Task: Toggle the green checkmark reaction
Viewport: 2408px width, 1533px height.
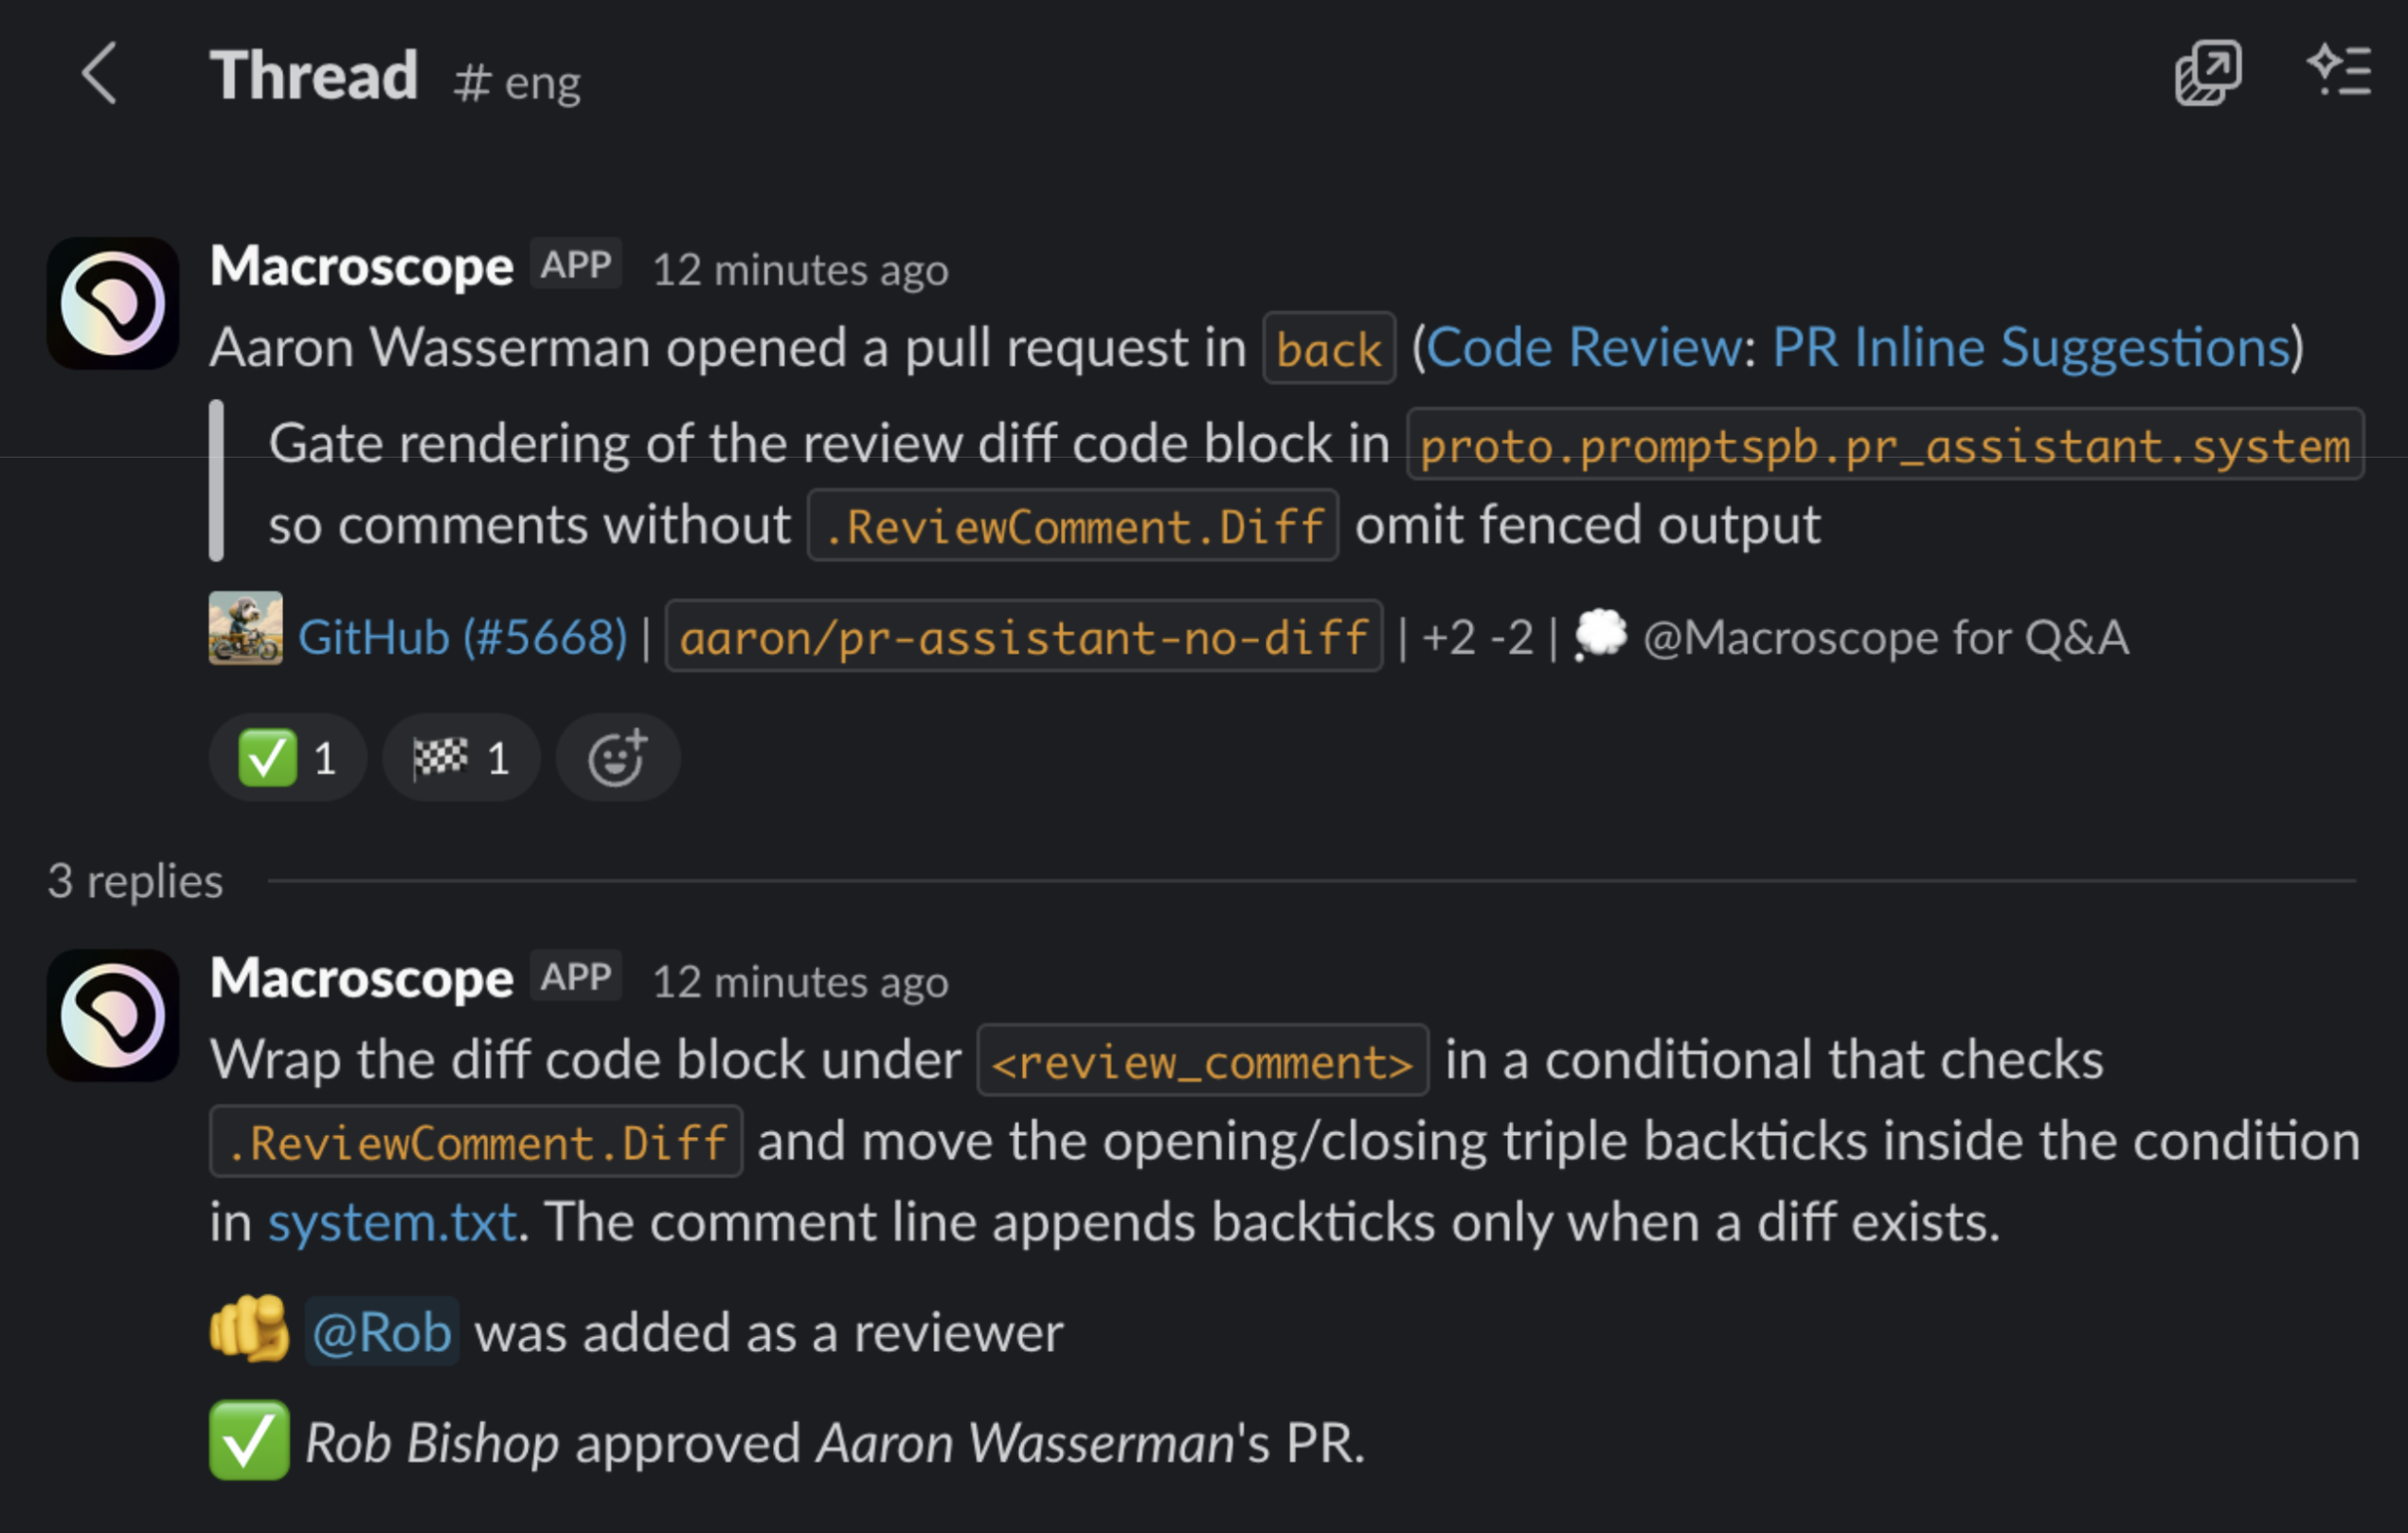Action: [288, 757]
